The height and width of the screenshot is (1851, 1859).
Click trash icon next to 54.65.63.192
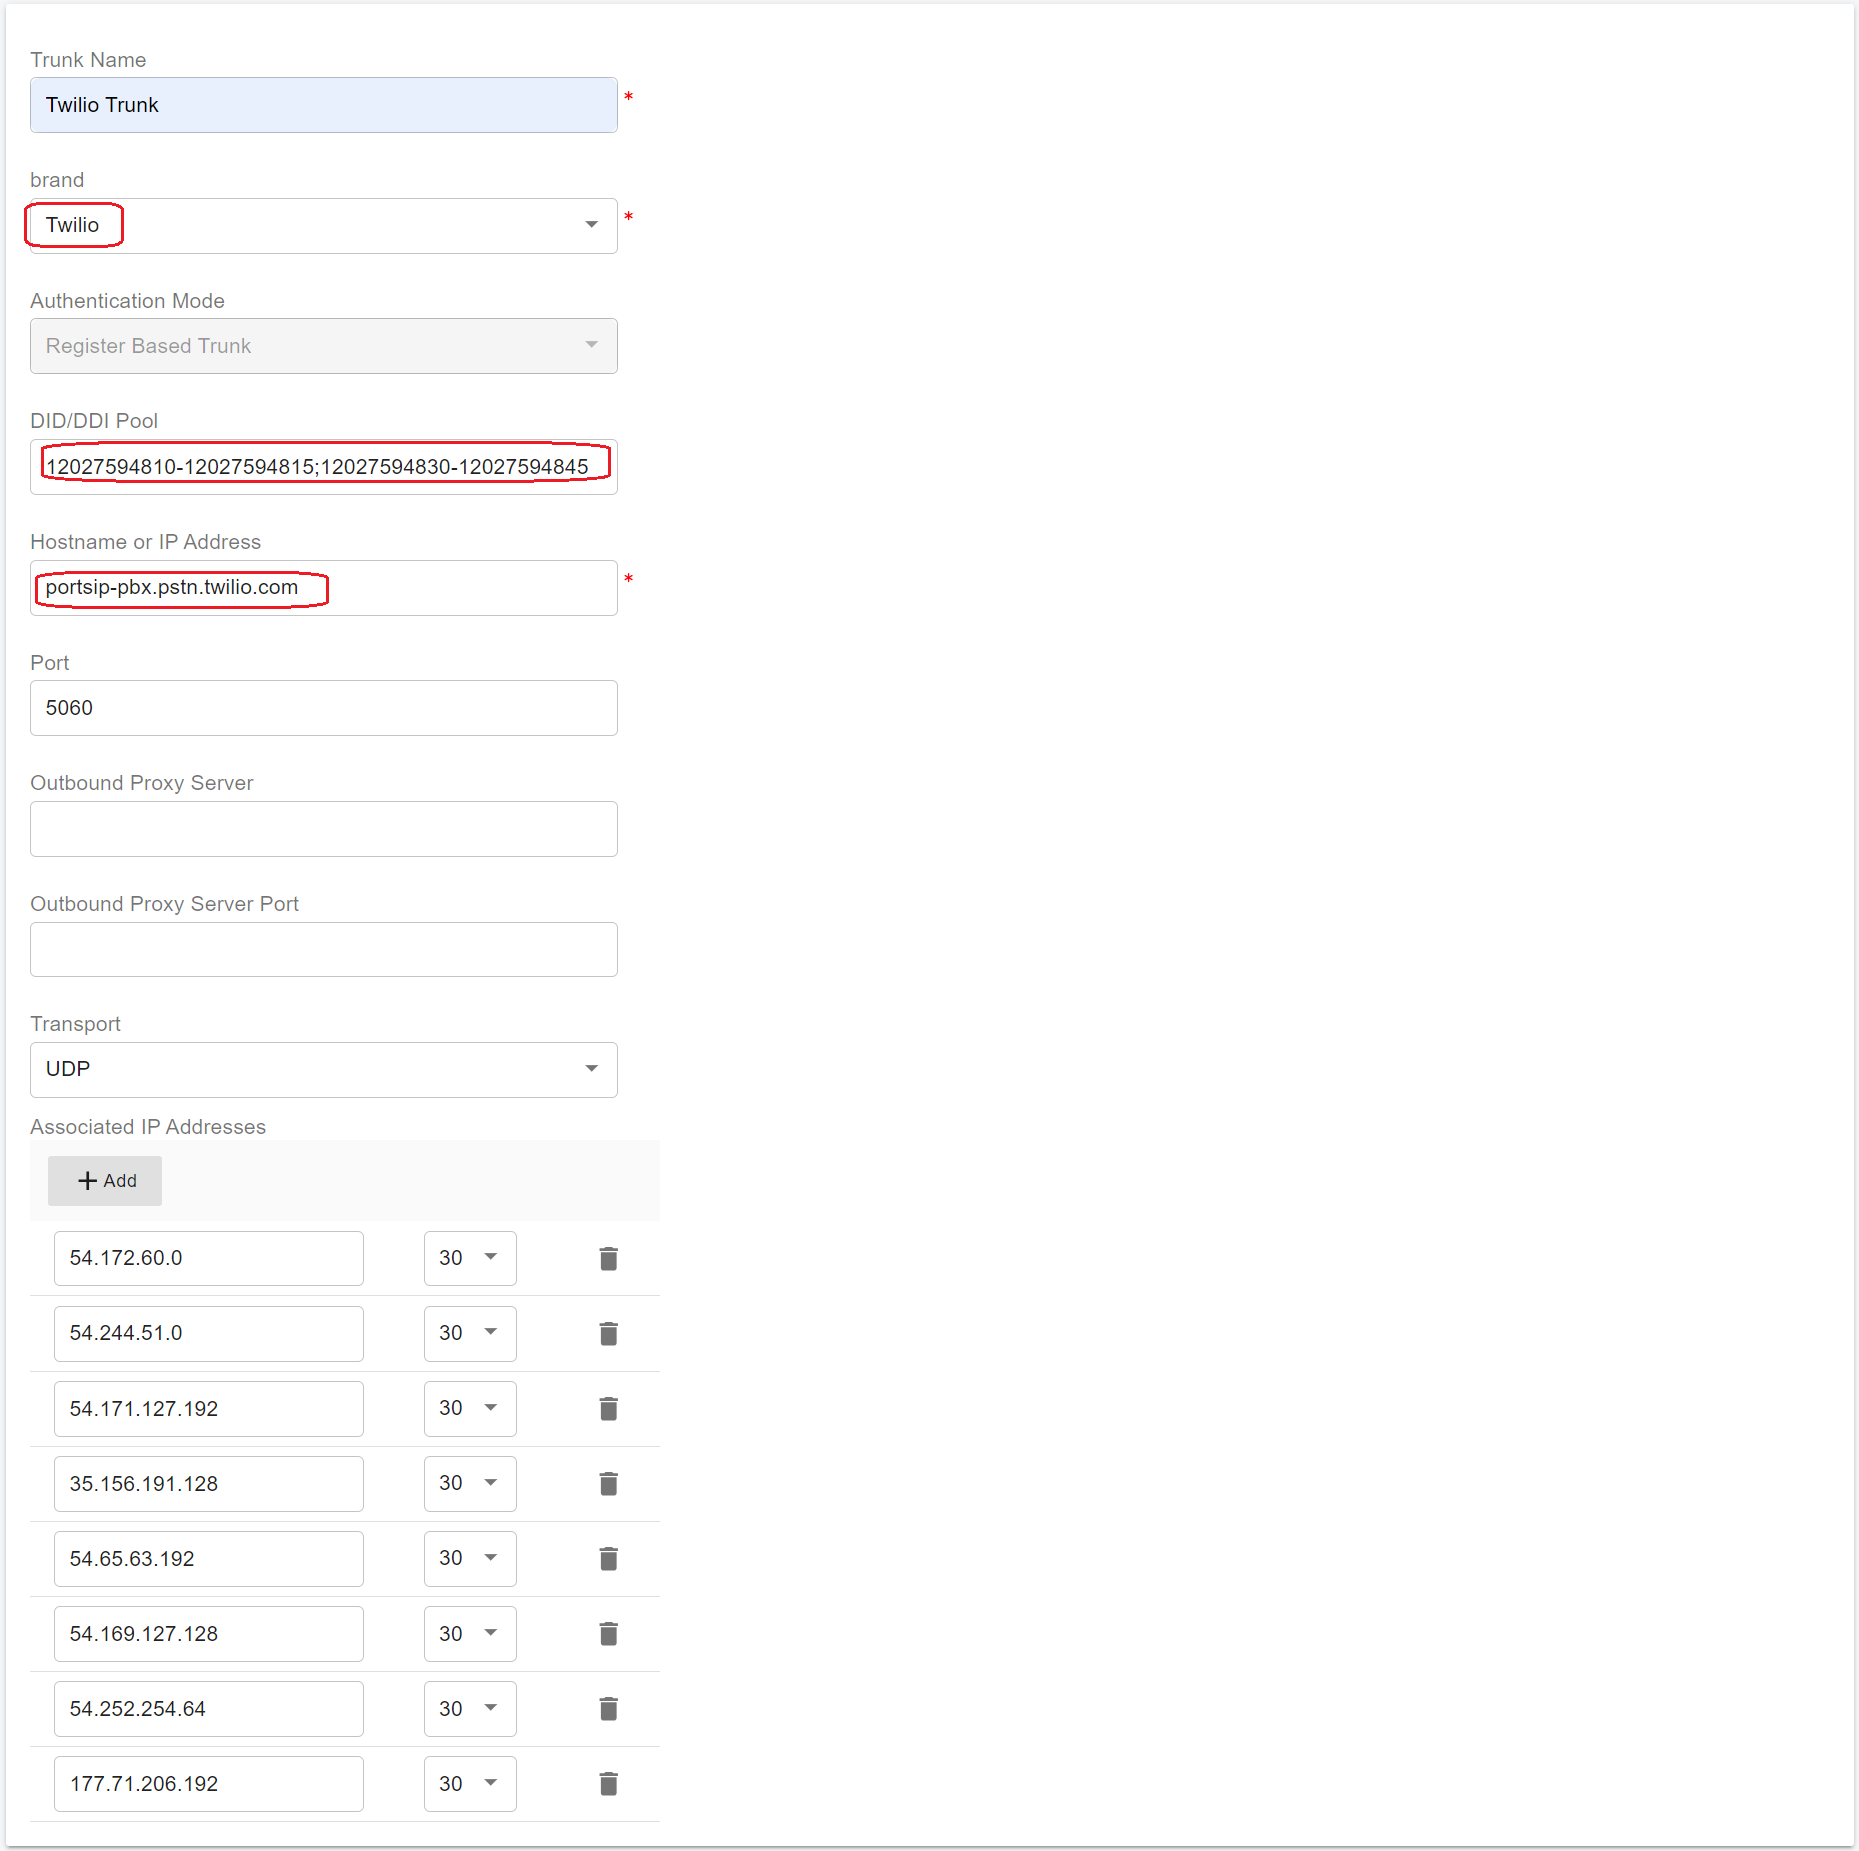coord(608,1558)
